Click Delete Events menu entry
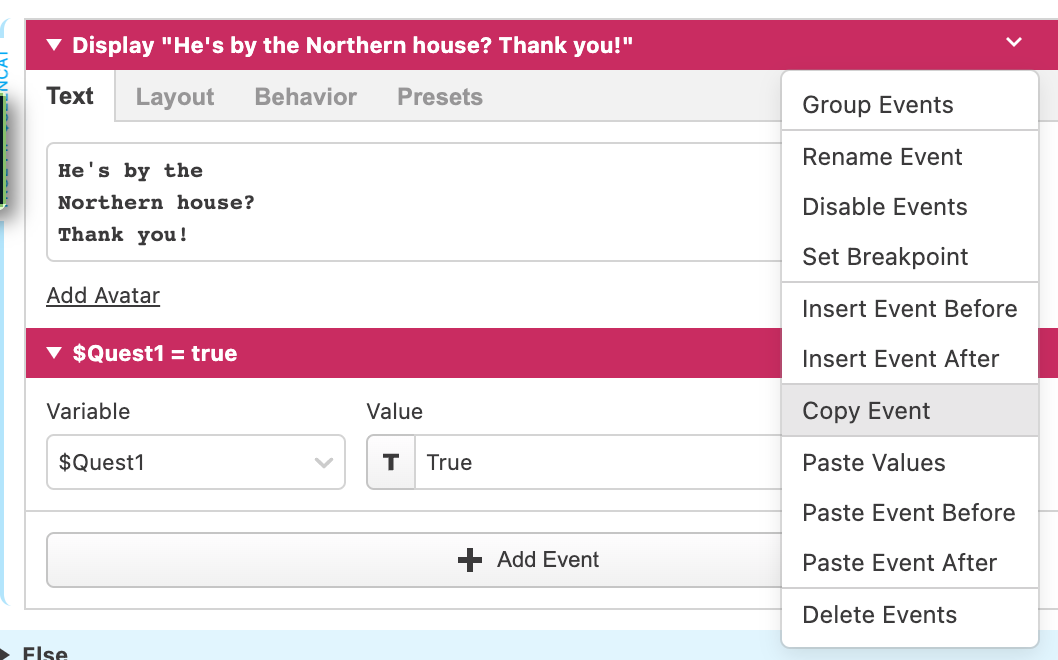Screen dimensions: 1058x660 coord(879,615)
